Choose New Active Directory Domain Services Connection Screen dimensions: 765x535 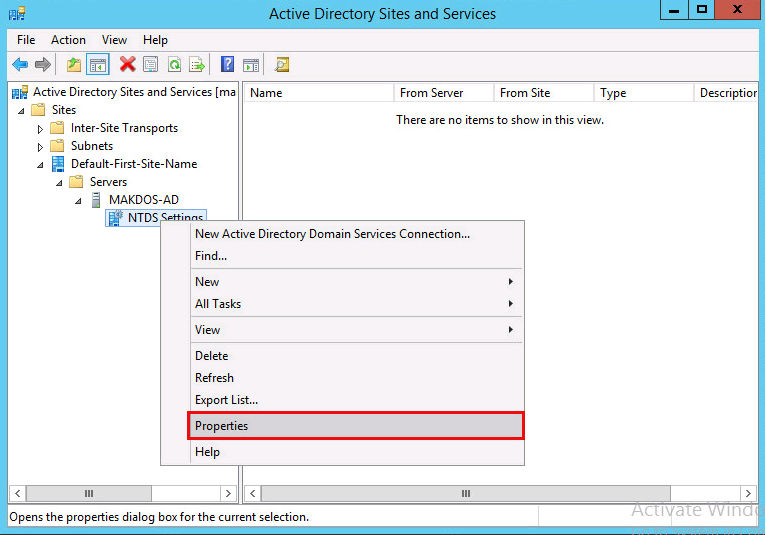click(x=356, y=234)
